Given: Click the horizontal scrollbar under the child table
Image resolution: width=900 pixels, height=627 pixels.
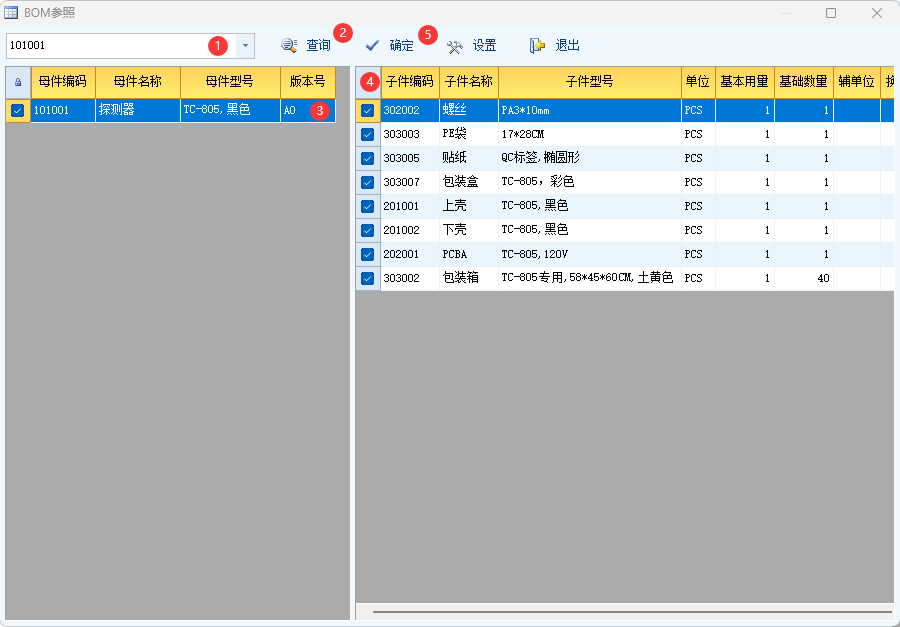Looking at the screenshot, I should (631, 611).
